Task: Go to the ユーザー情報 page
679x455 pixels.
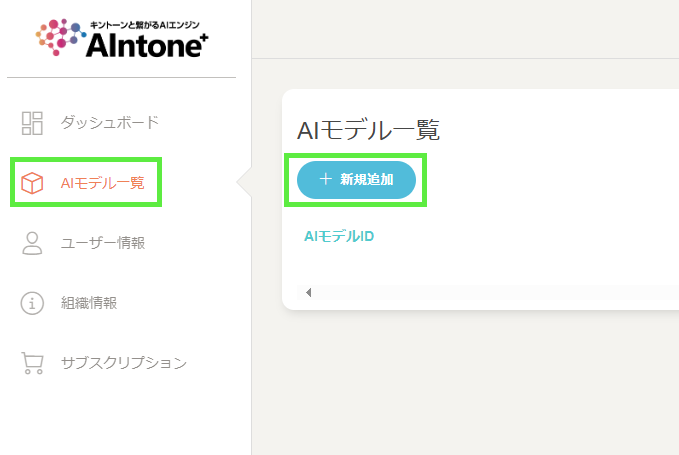Action: (103, 243)
